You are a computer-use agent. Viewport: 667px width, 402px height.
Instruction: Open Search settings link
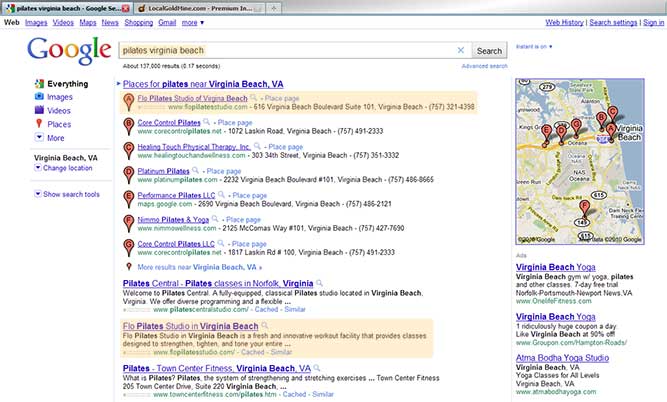click(x=613, y=23)
